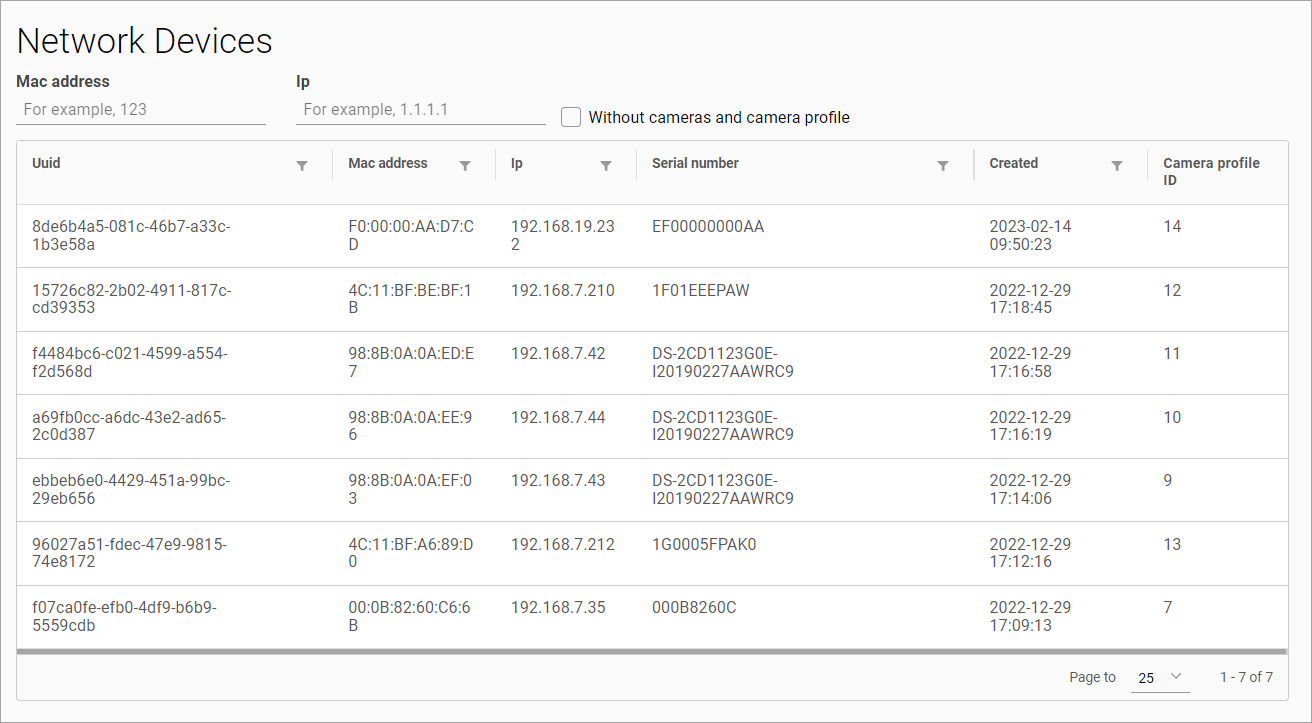
Task: Focus the Ip filter input field
Action: 421,109
